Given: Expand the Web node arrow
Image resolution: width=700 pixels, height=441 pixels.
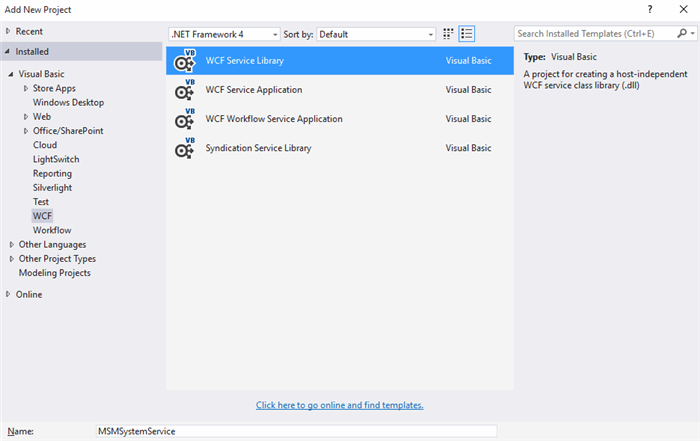Looking at the screenshot, I should (26, 117).
